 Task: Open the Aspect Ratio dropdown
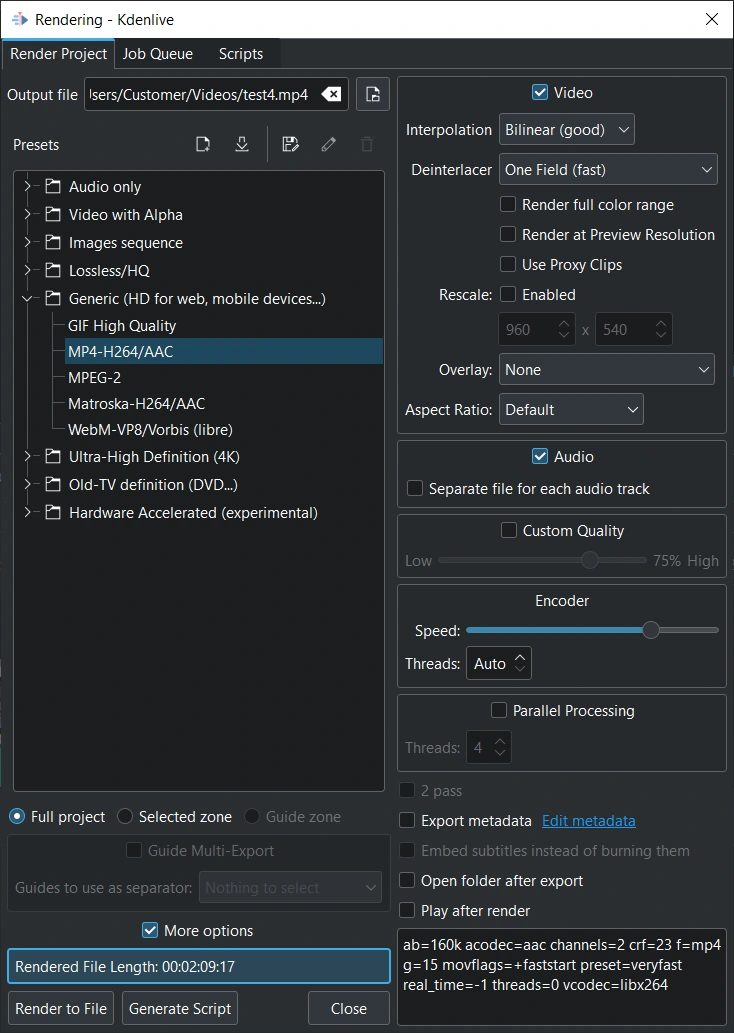point(571,409)
